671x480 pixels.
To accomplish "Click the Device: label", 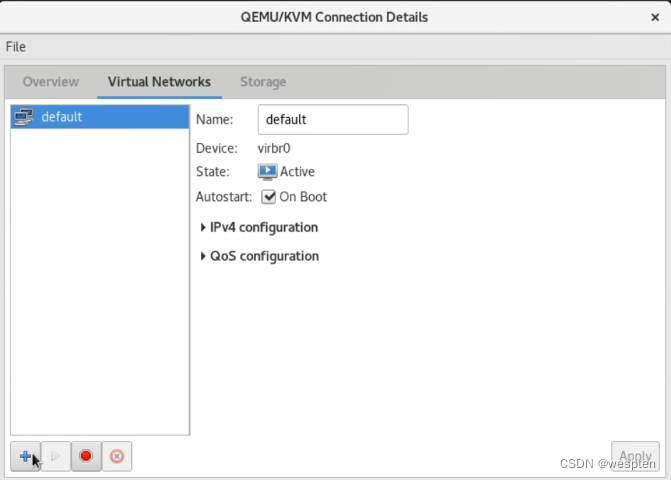I will (x=217, y=148).
